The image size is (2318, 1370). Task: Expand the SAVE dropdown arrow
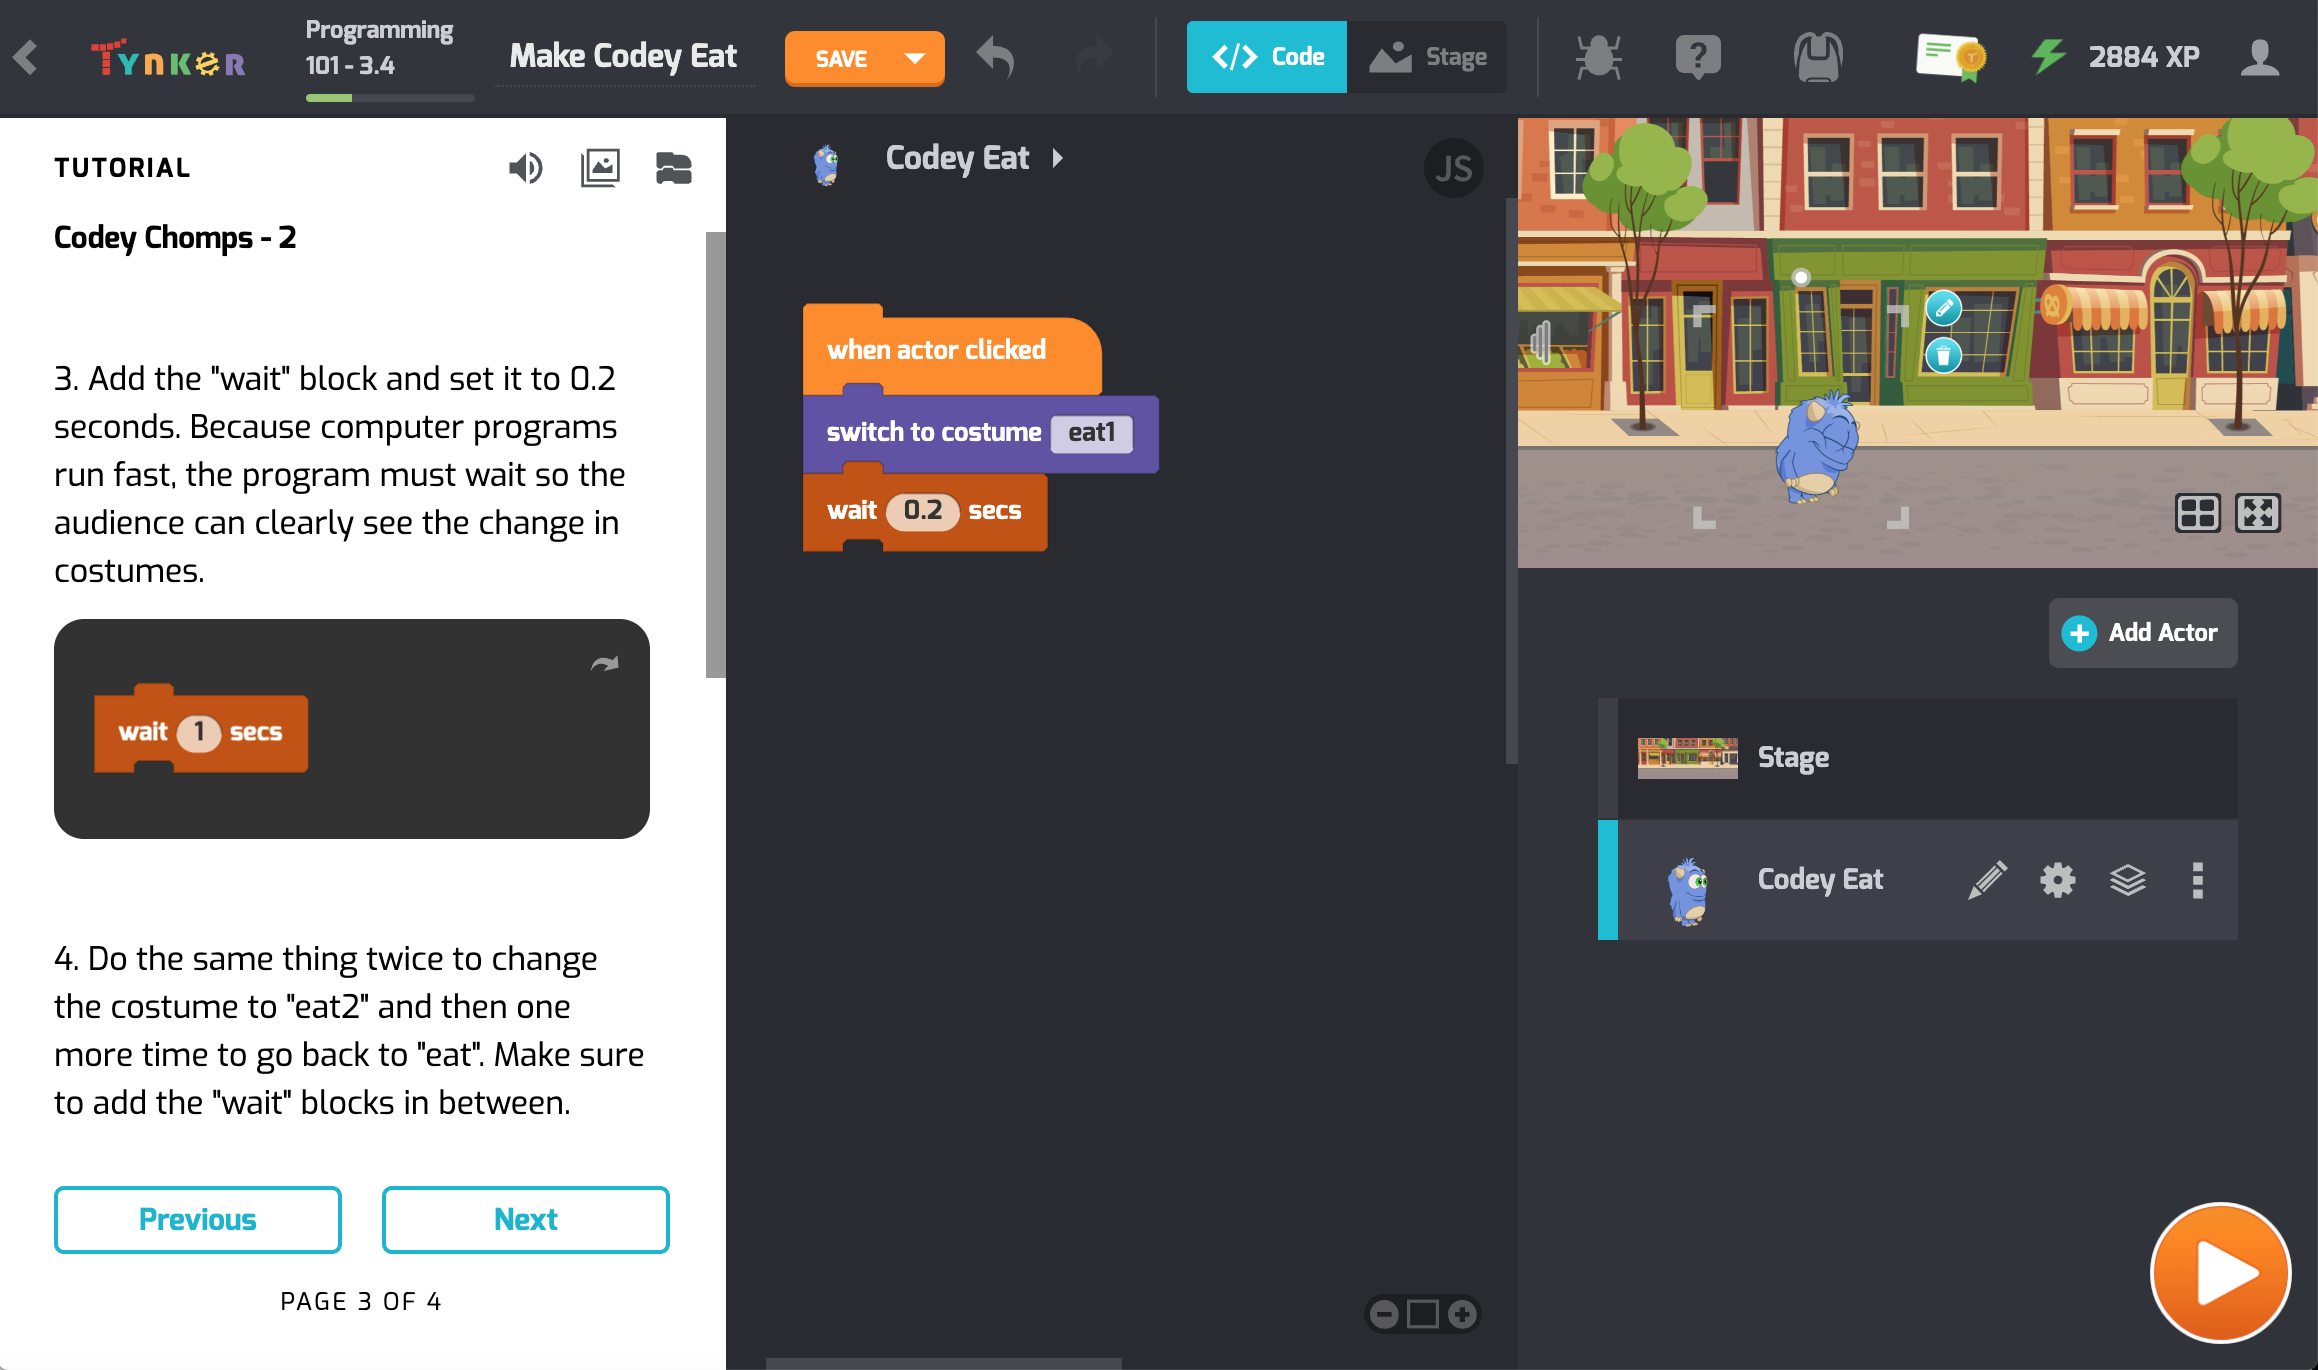pos(914,58)
